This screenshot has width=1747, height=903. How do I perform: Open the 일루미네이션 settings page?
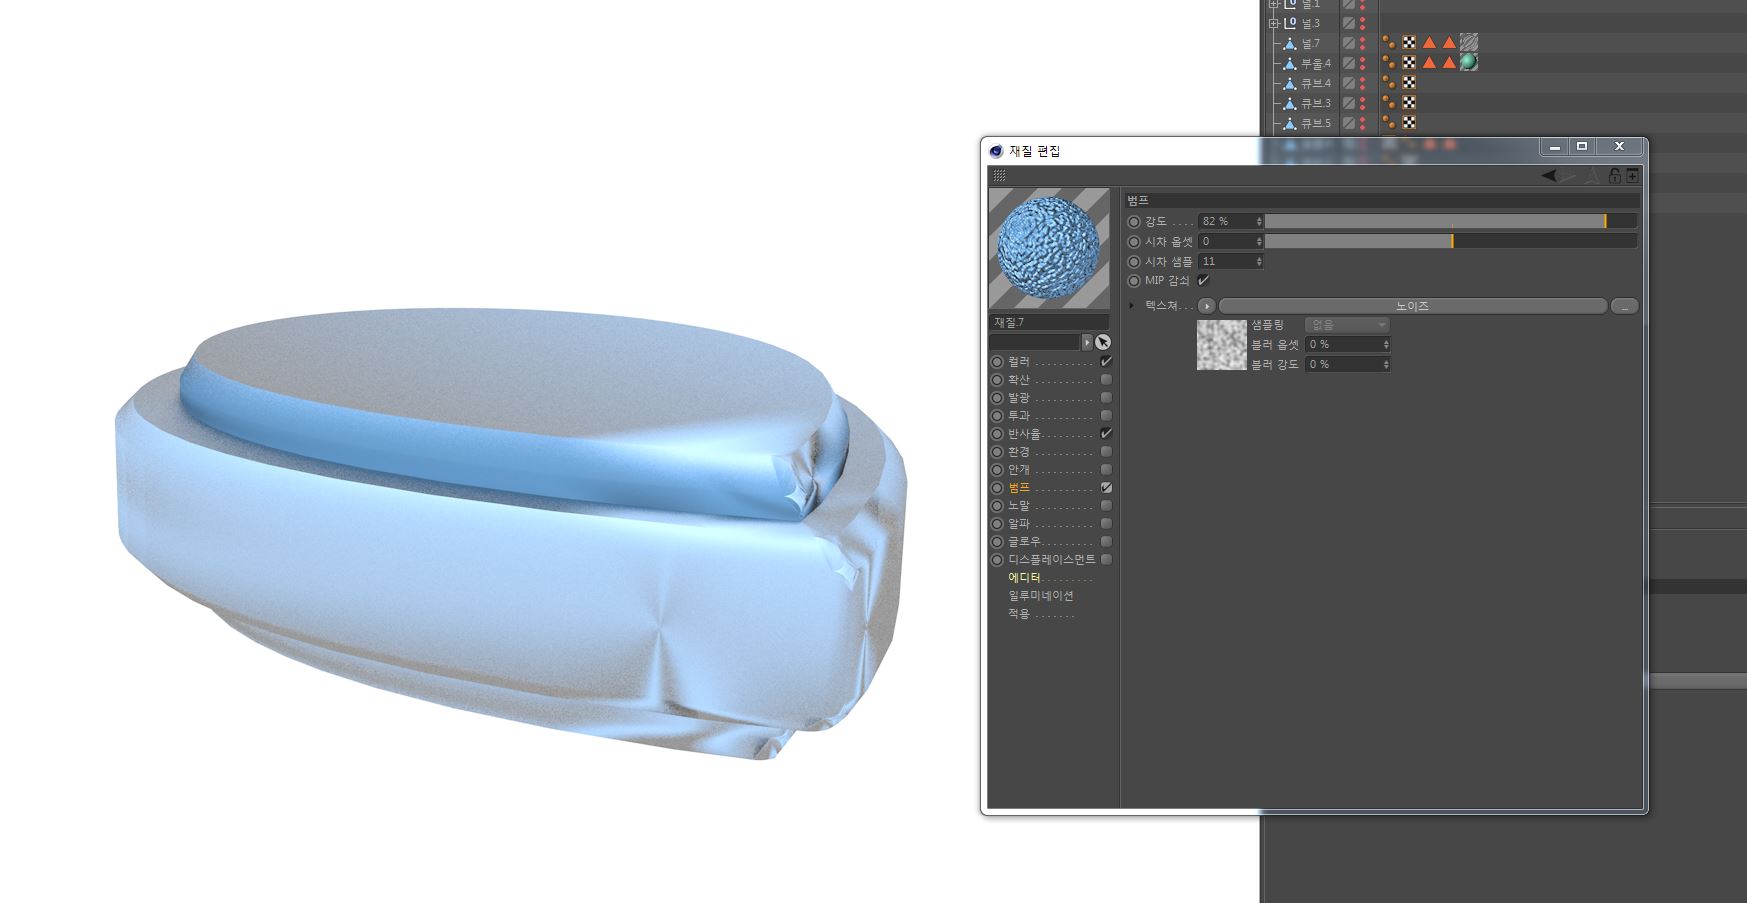(1040, 596)
